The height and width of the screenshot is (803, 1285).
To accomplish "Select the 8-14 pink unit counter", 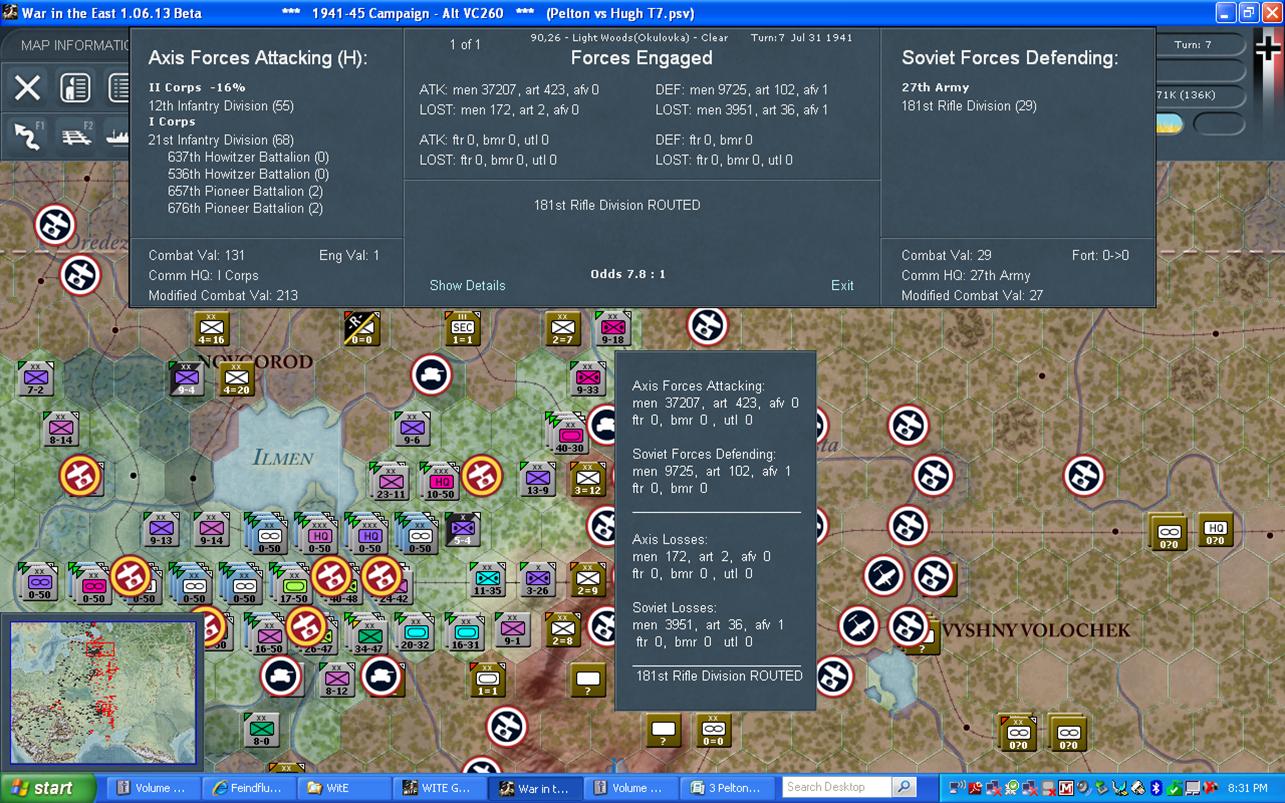I will point(60,428).
